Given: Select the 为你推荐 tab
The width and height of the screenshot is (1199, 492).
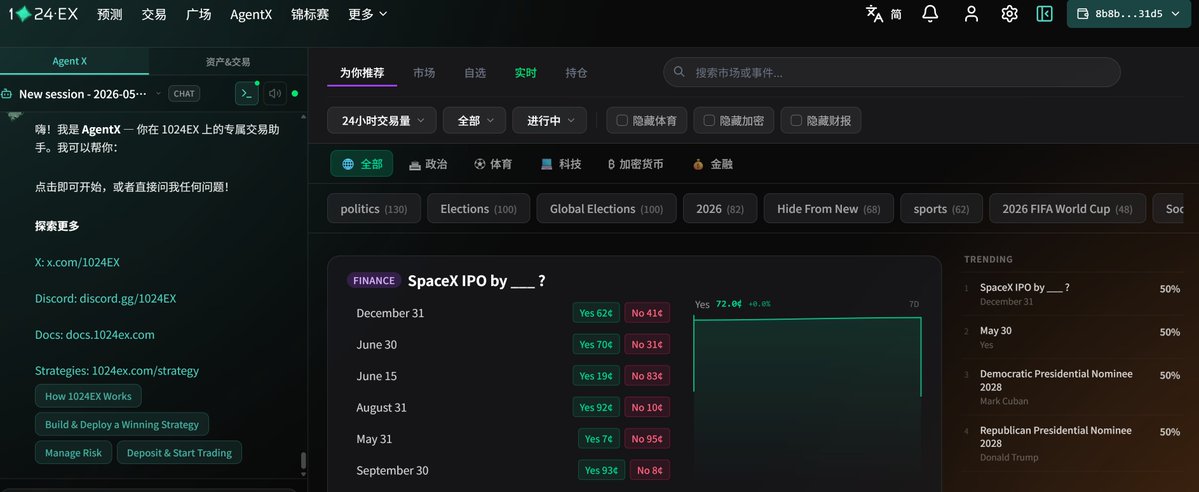Looking at the screenshot, I should [362, 73].
